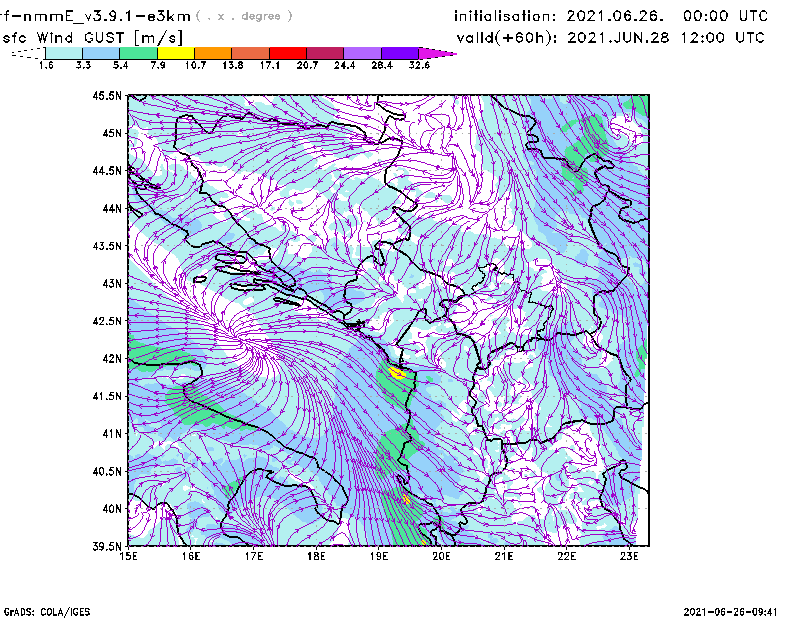Click the 21E longitude label
800x618 pixels.
pyautogui.click(x=504, y=556)
